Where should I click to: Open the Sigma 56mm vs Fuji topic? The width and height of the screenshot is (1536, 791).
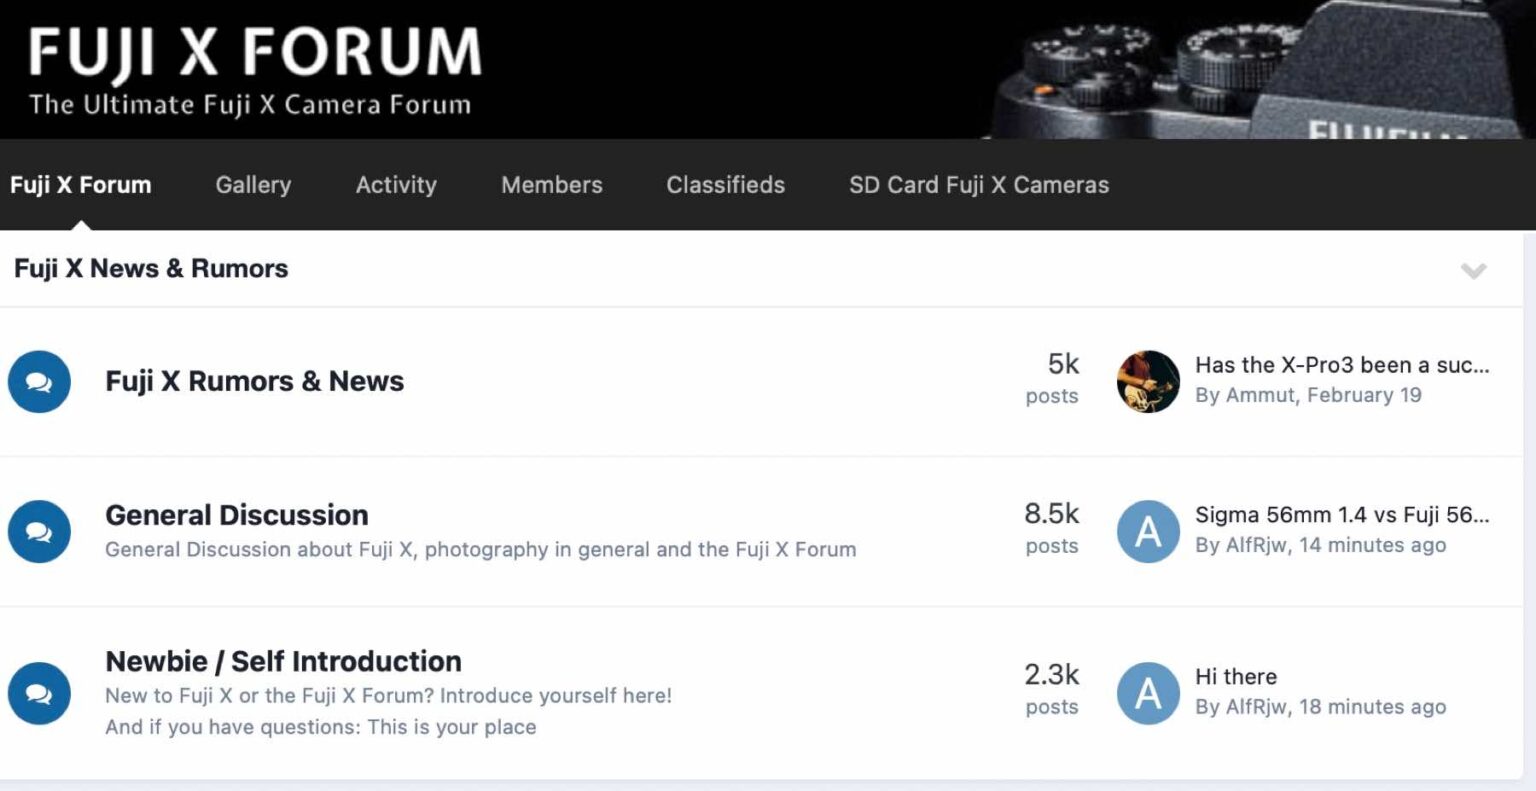click(x=1340, y=514)
